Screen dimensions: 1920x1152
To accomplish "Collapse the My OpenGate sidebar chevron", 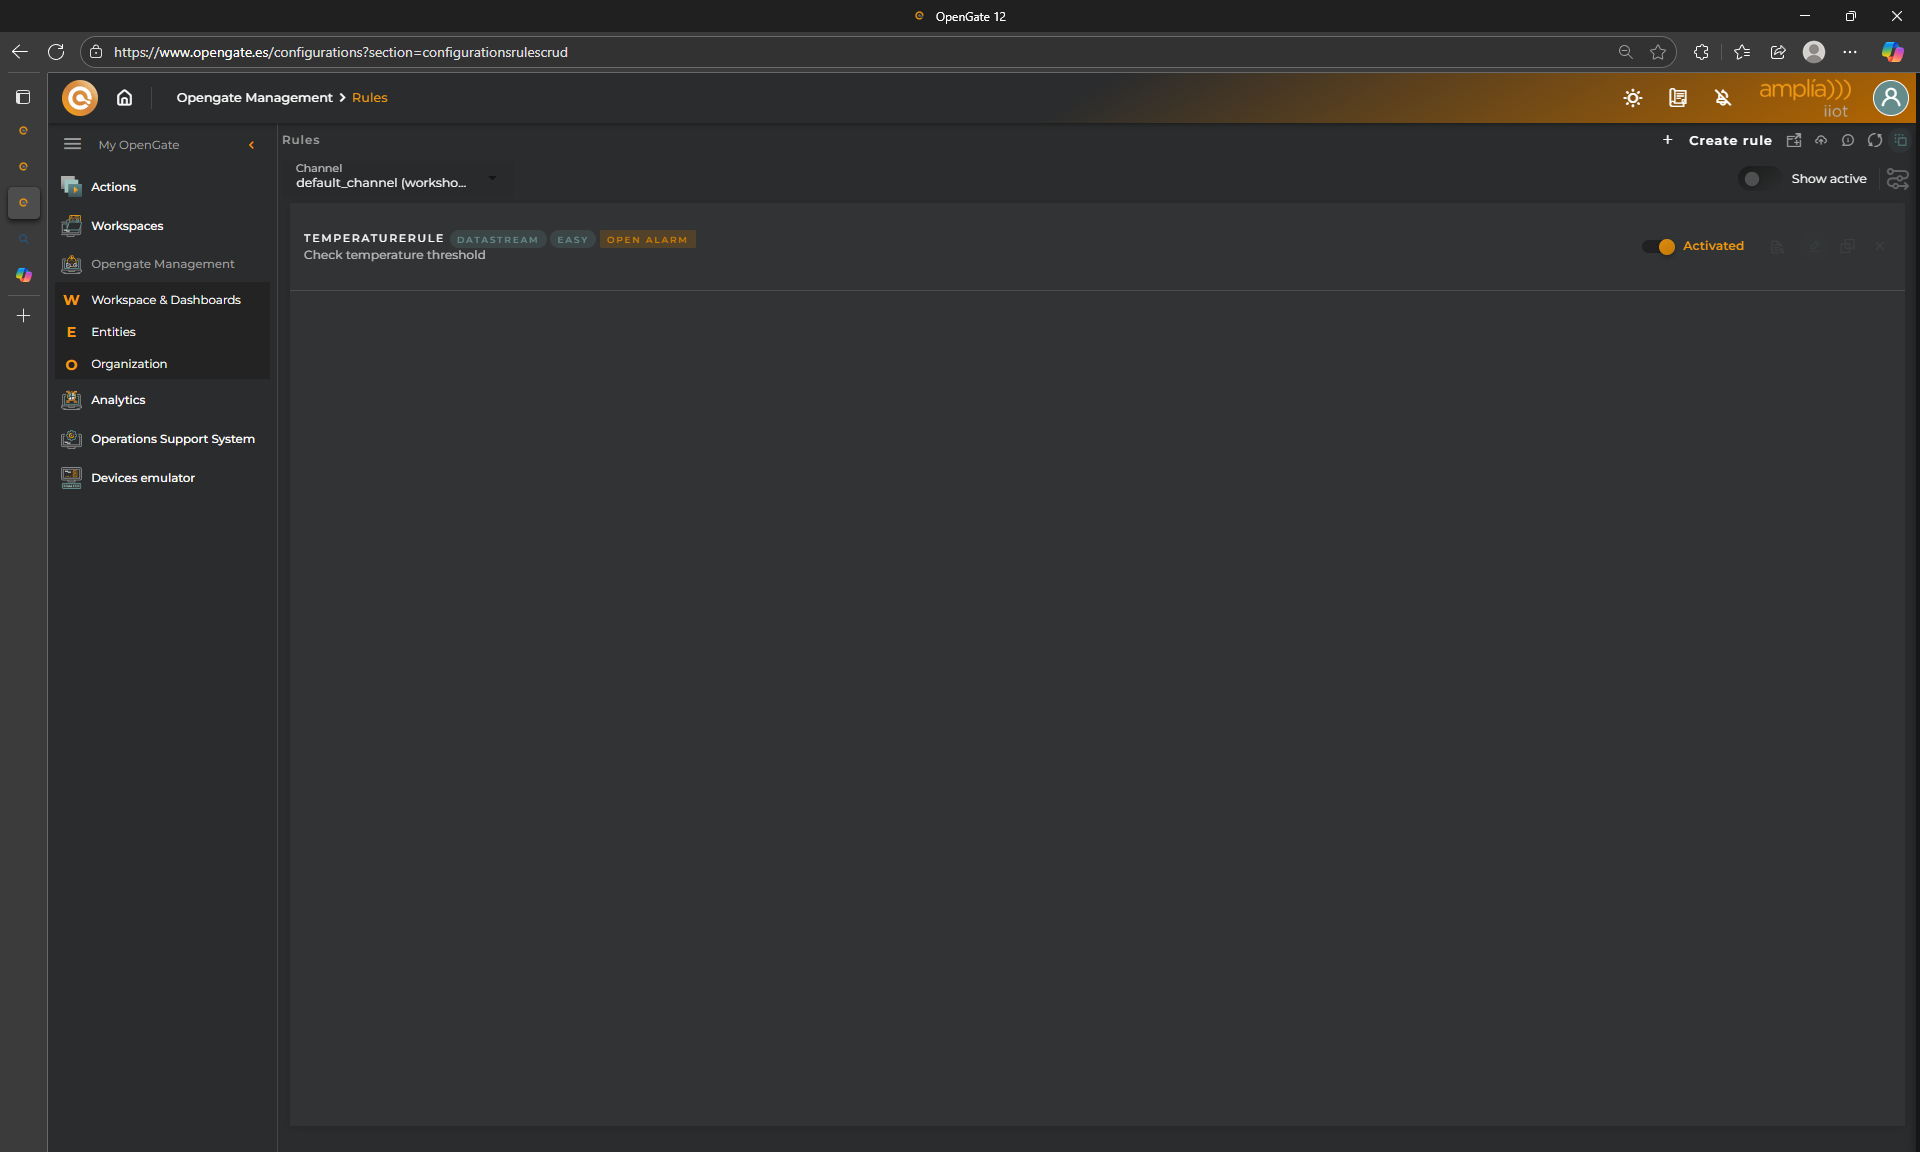I will (252, 145).
